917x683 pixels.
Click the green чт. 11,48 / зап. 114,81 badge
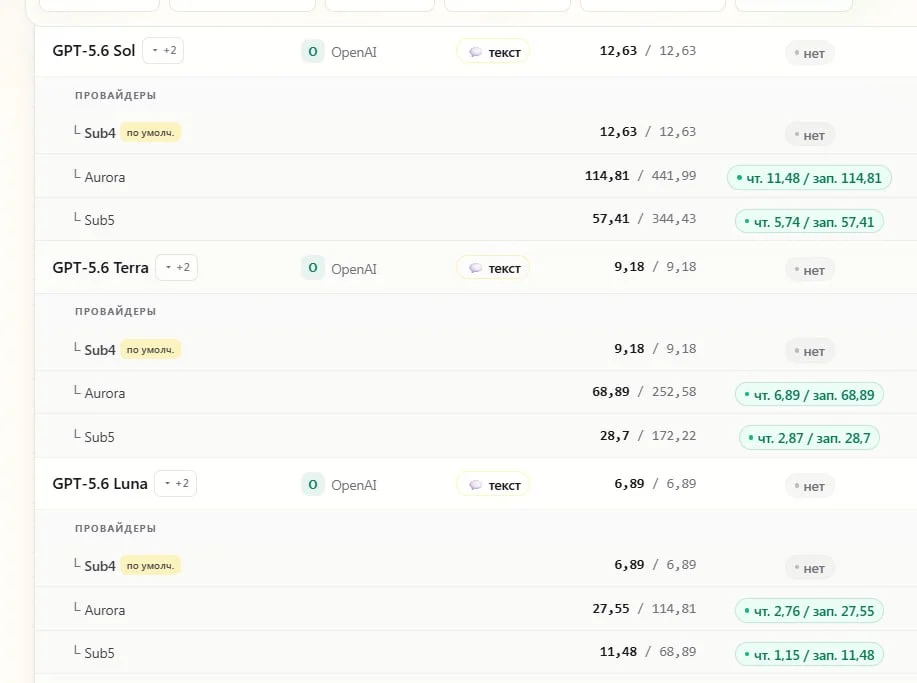[x=809, y=178]
